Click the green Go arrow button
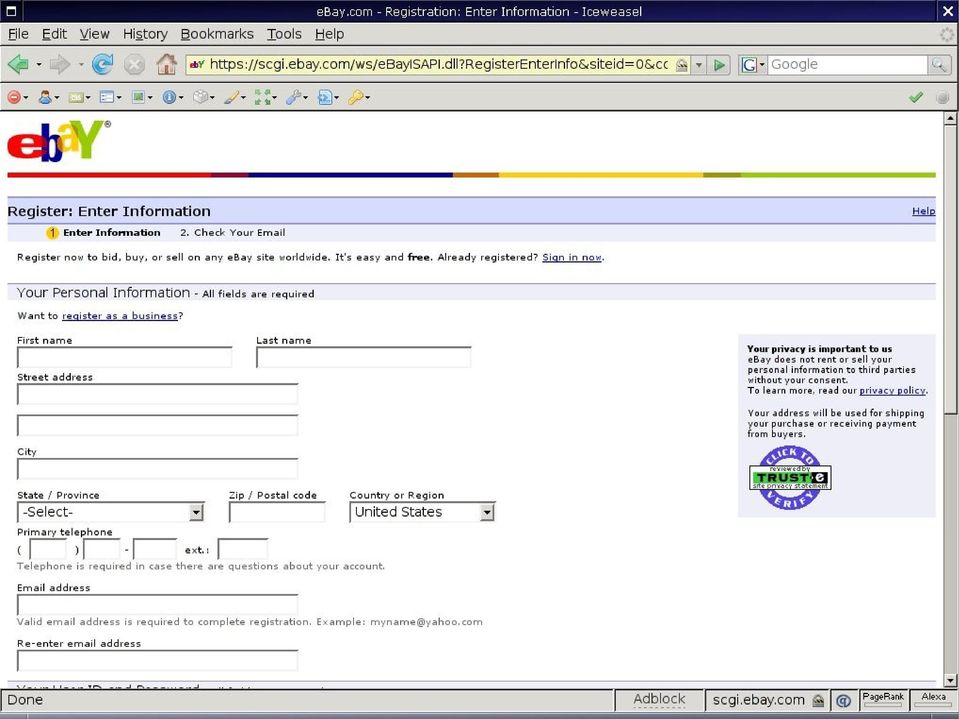Image resolution: width=959 pixels, height=719 pixels. [x=720, y=65]
